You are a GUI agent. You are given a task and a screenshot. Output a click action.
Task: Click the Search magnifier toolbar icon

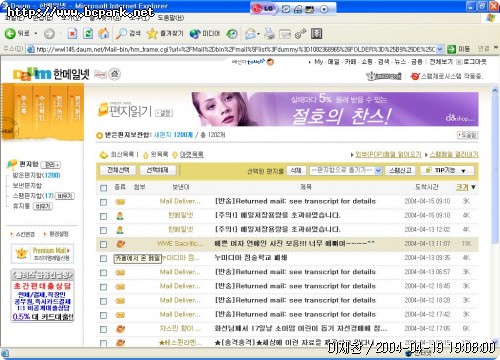point(121,33)
